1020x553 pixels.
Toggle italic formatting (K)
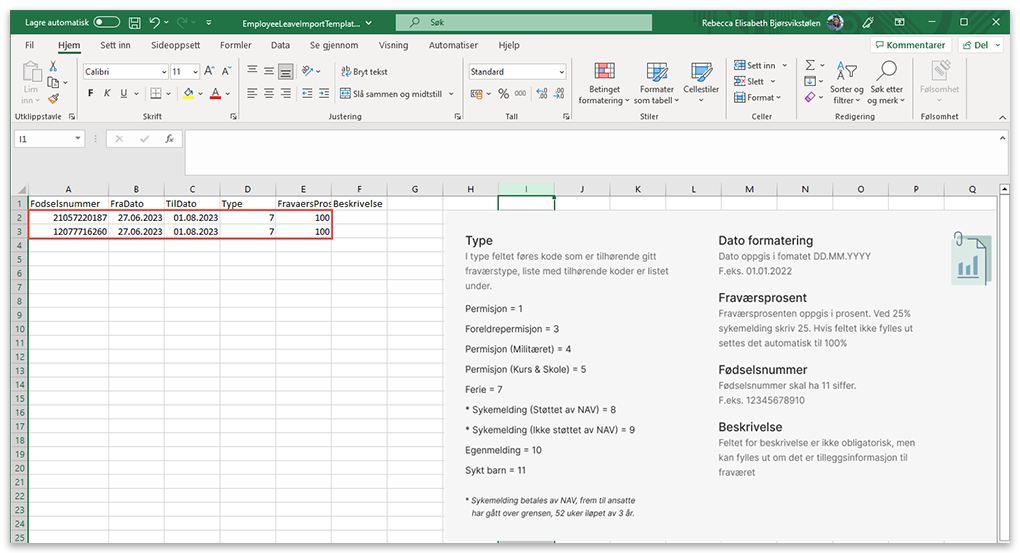(108, 94)
